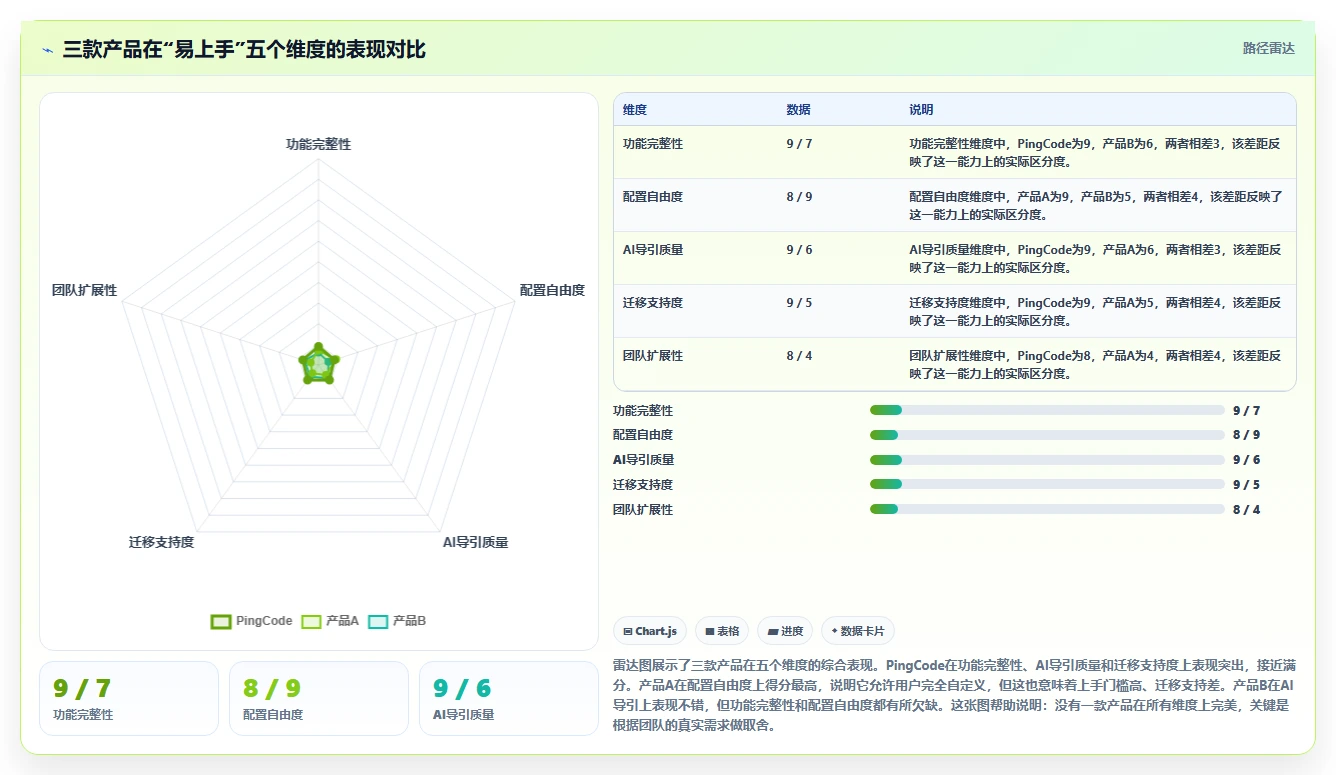Click the 路径雷达 label
1336x775 pixels.
pyautogui.click(x=1268, y=48)
